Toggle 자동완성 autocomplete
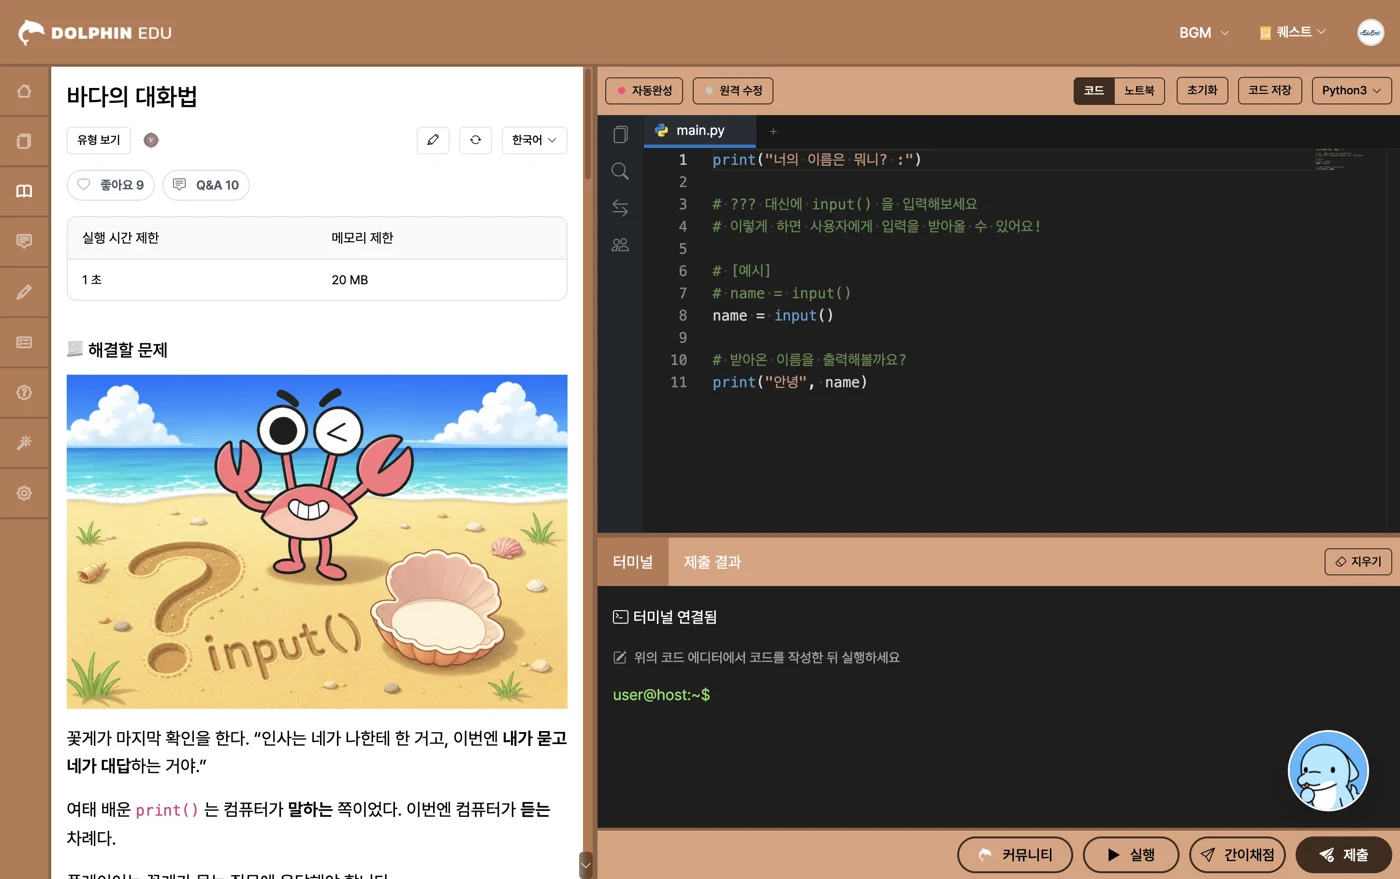 pos(644,91)
